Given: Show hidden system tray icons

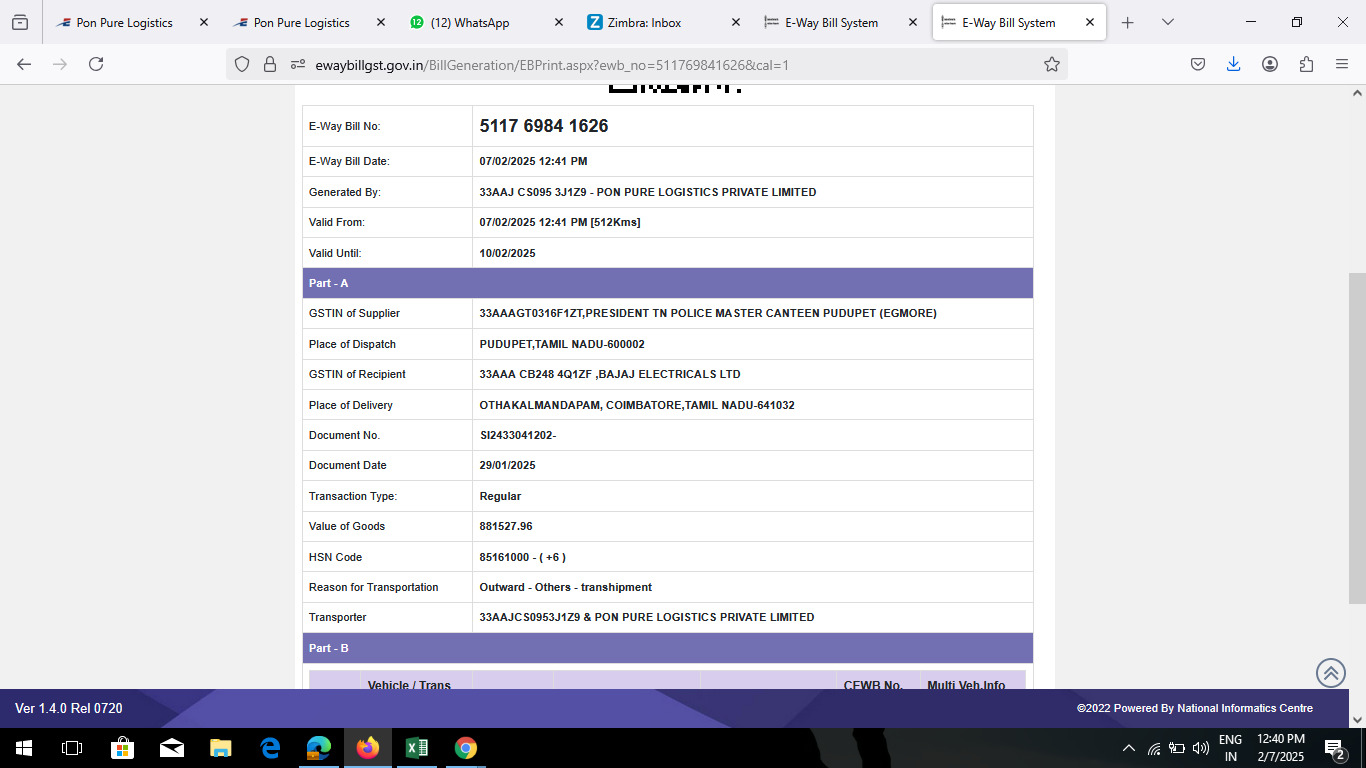Looking at the screenshot, I should (x=1129, y=748).
